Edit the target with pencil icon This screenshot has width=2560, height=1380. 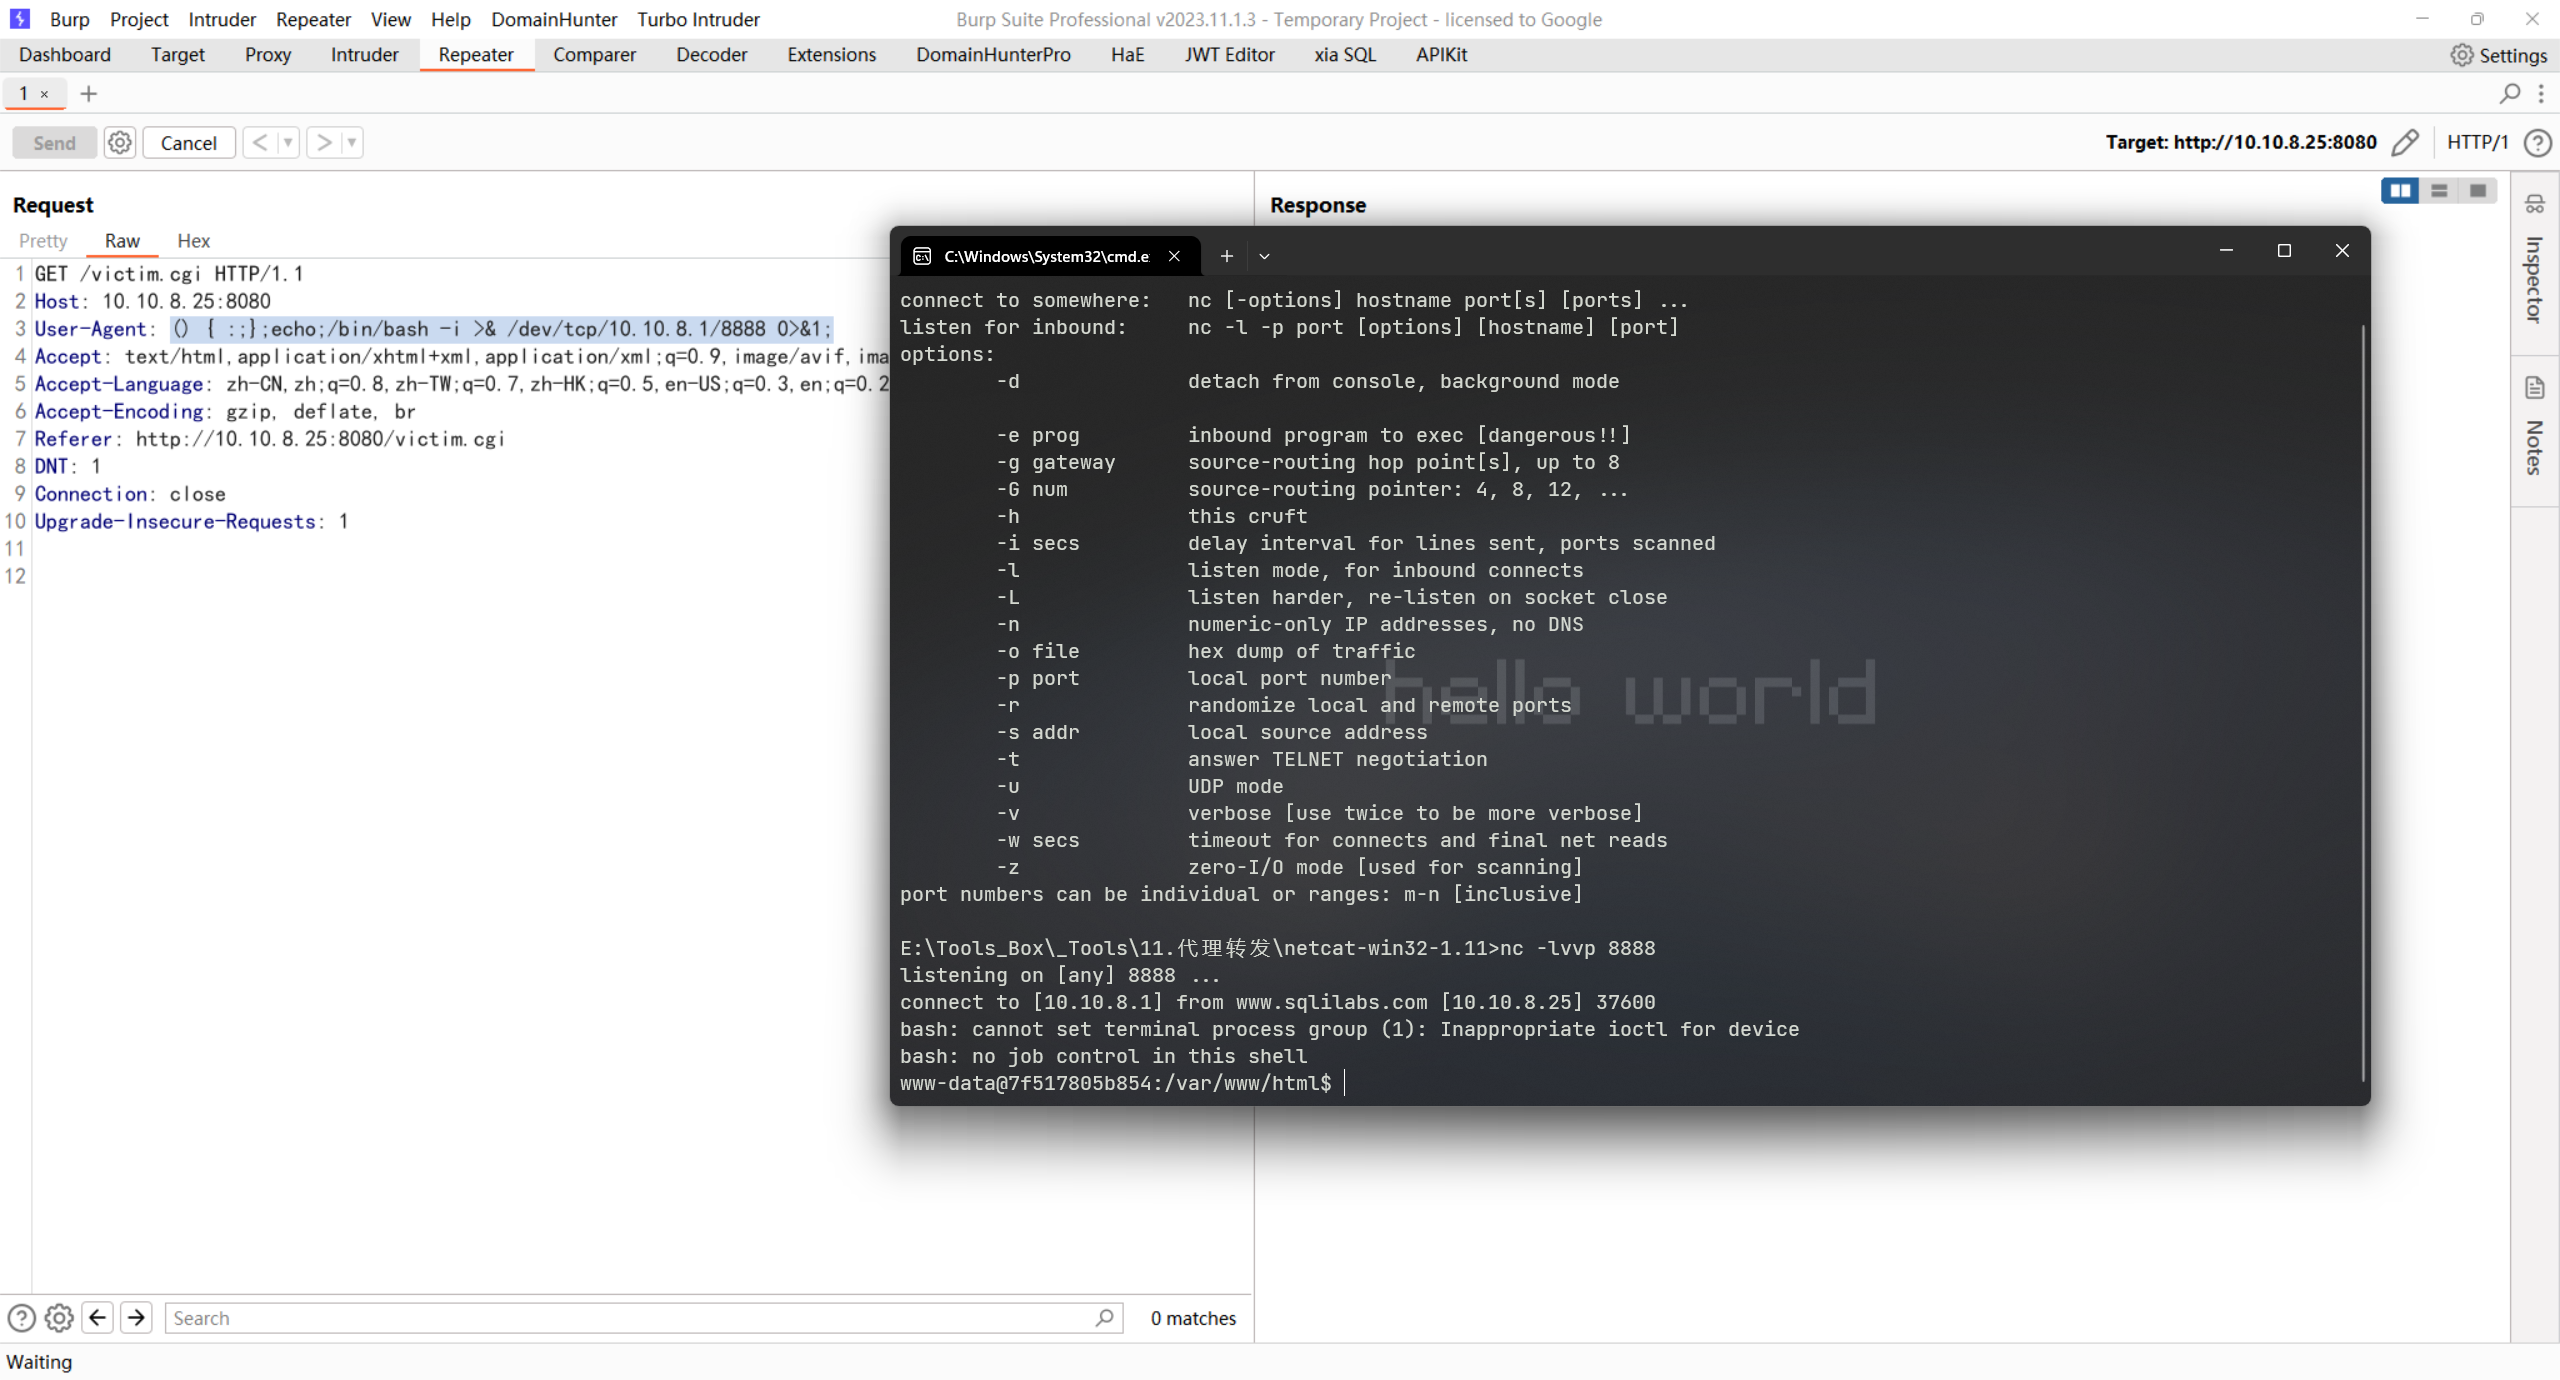click(x=2406, y=143)
